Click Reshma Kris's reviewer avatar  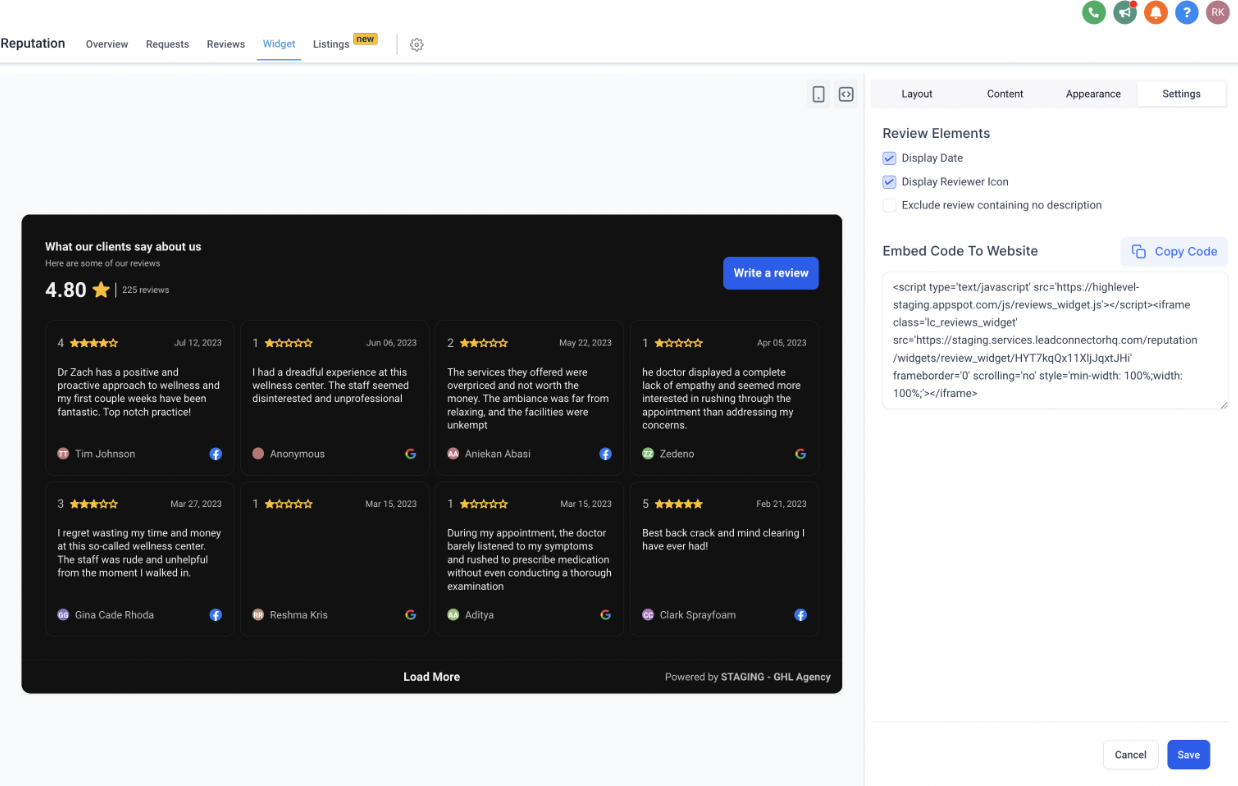coord(258,615)
